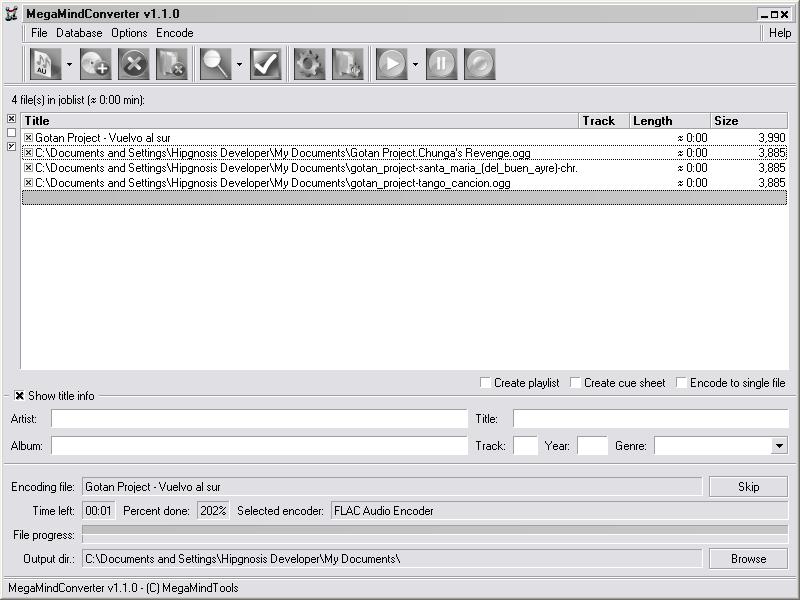
Task: Click the add audio CD contents icon
Action: click(95, 64)
